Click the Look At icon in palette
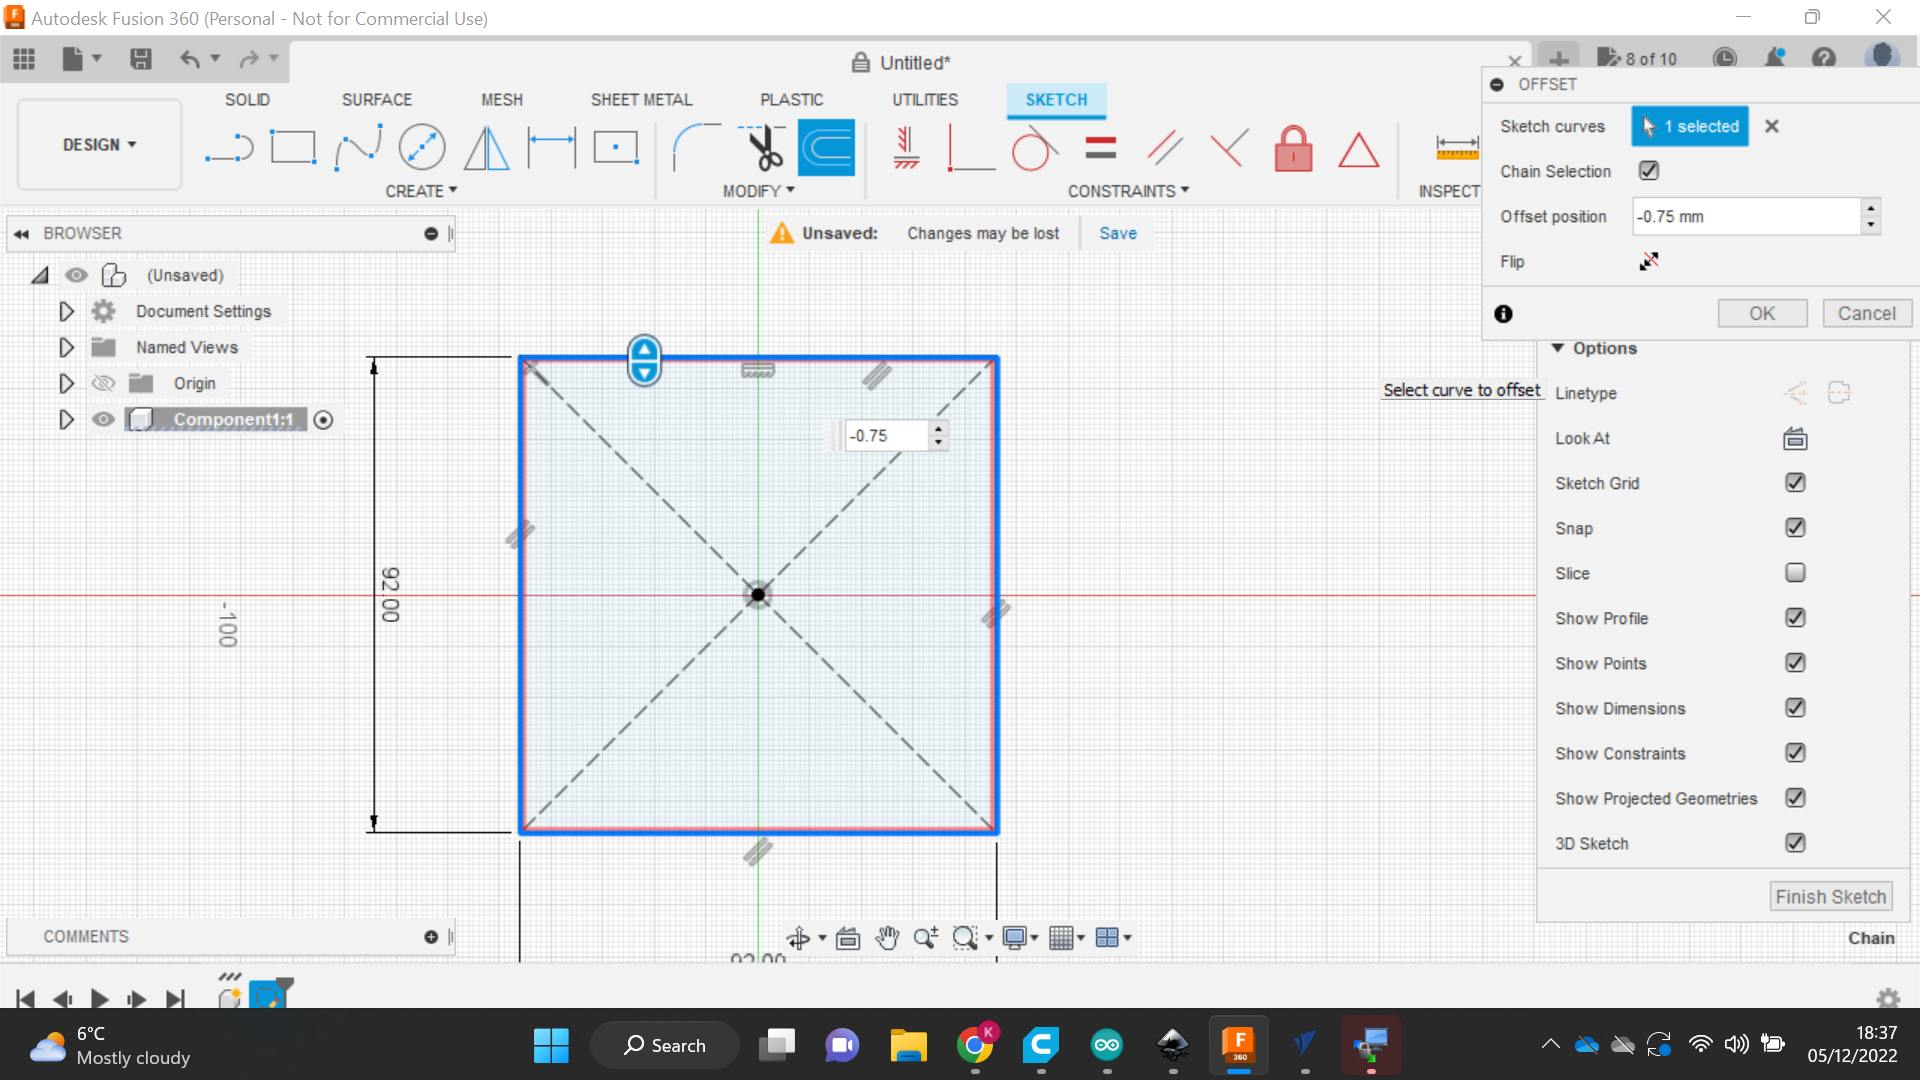 [x=1795, y=438]
